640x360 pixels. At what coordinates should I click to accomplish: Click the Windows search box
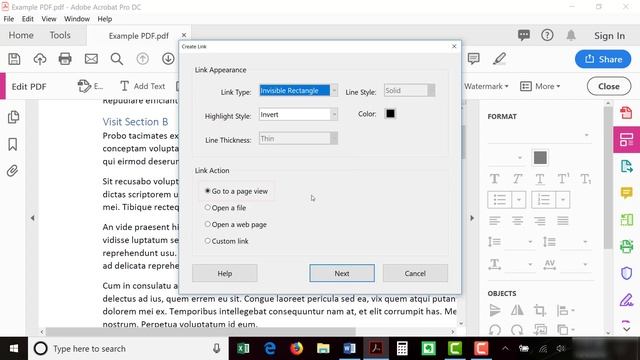click(127, 349)
